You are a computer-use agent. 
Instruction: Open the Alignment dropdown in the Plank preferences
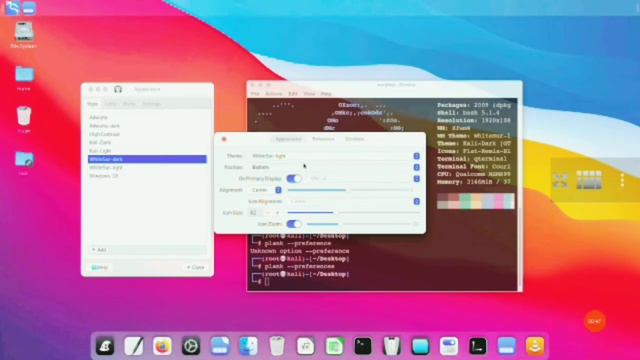(266, 190)
